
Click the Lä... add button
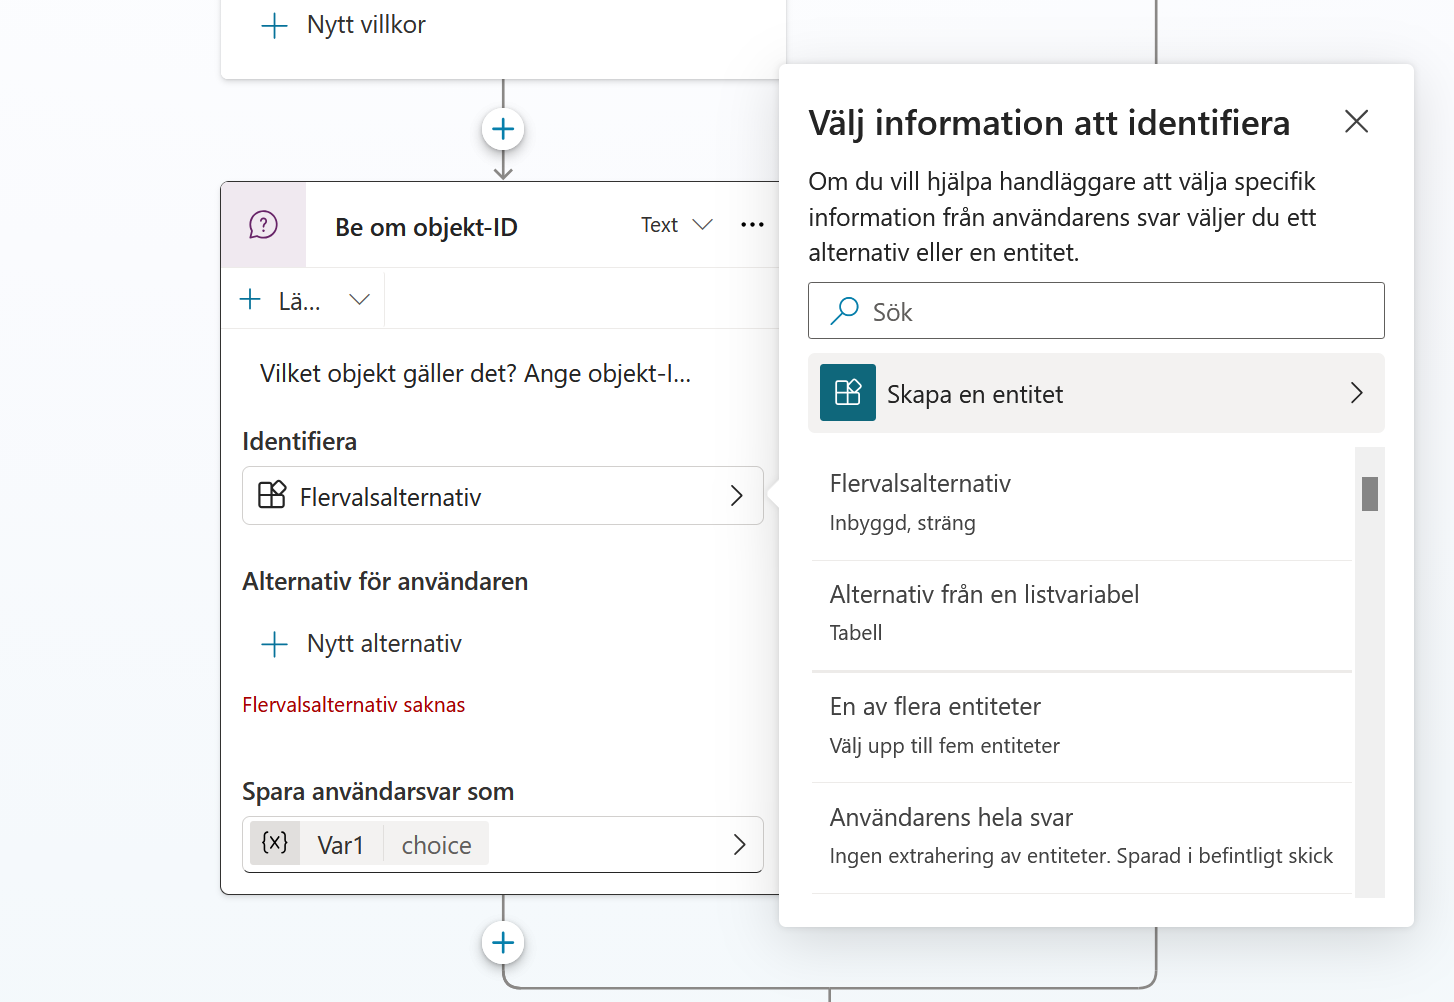pos(281,301)
